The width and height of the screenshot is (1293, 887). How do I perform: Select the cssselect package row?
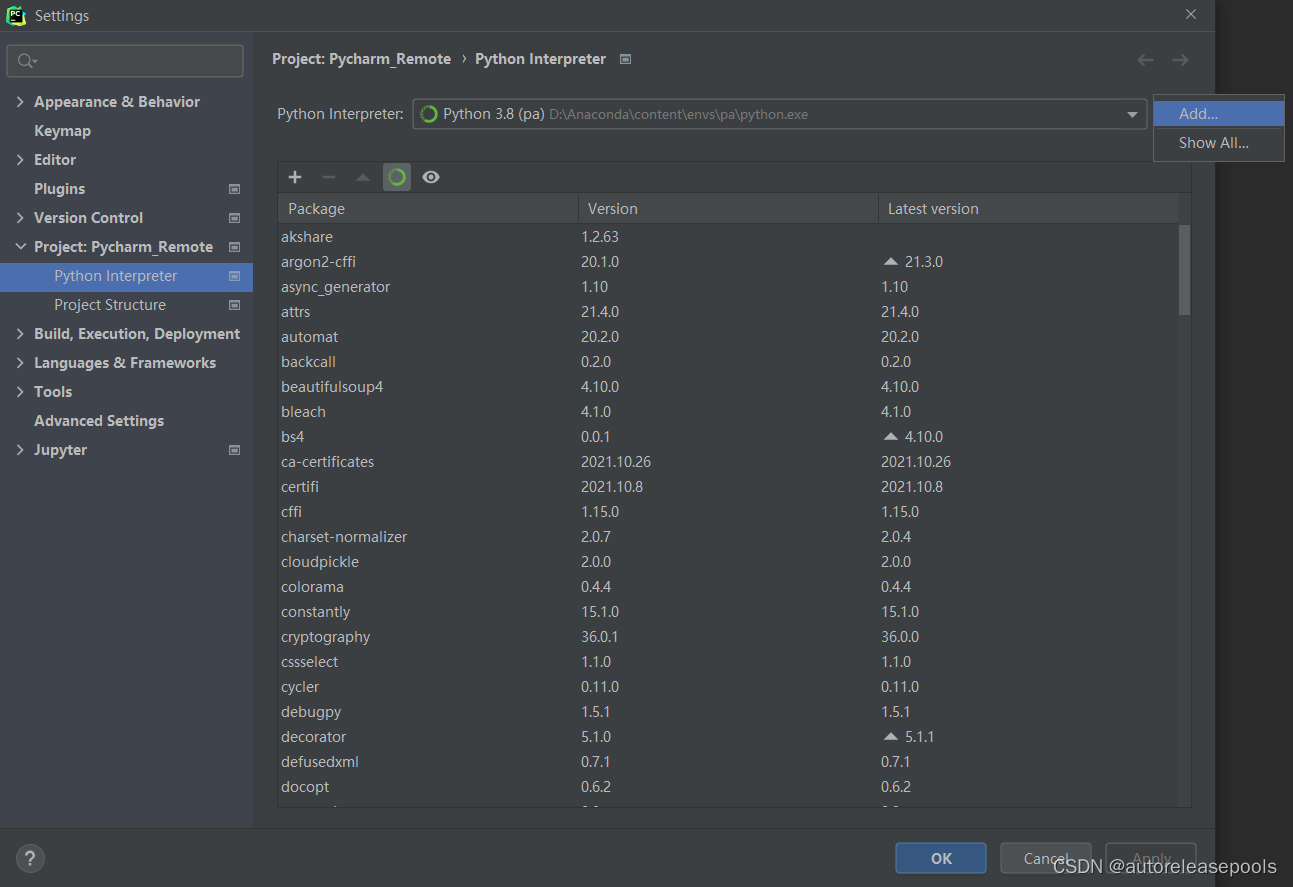point(728,662)
